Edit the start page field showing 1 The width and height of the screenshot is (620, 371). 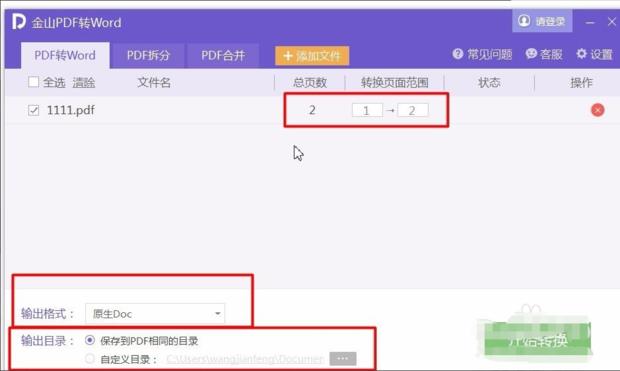coord(367,110)
